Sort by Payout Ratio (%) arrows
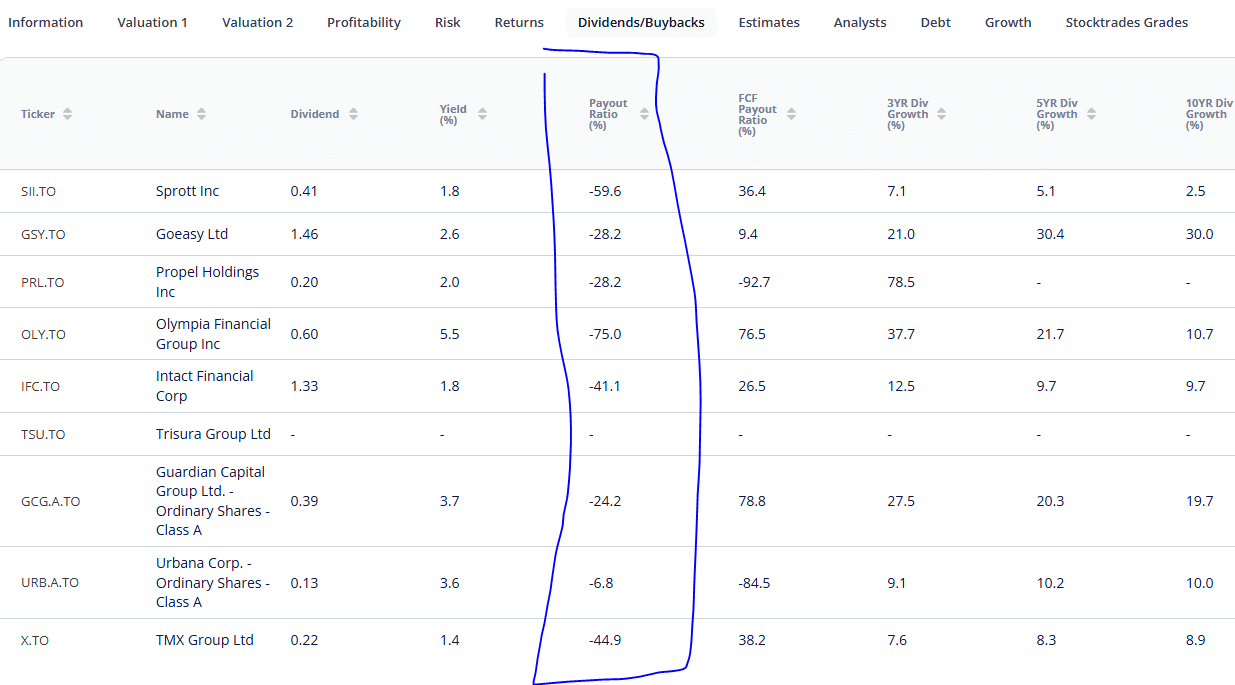Viewport: 1235px width, 685px height. (x=644, y=114)
